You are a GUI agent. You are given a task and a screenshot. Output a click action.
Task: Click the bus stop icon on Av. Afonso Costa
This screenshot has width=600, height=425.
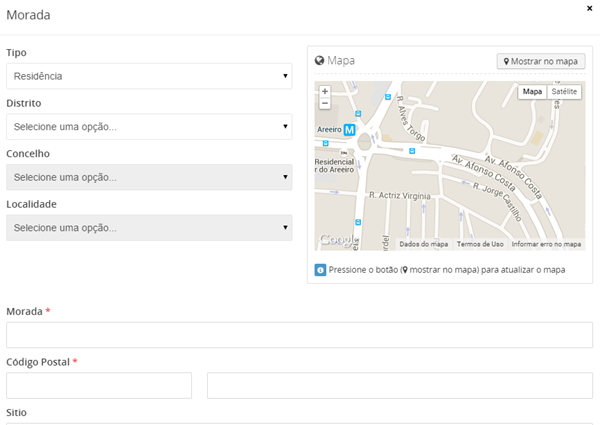[412, 151]
